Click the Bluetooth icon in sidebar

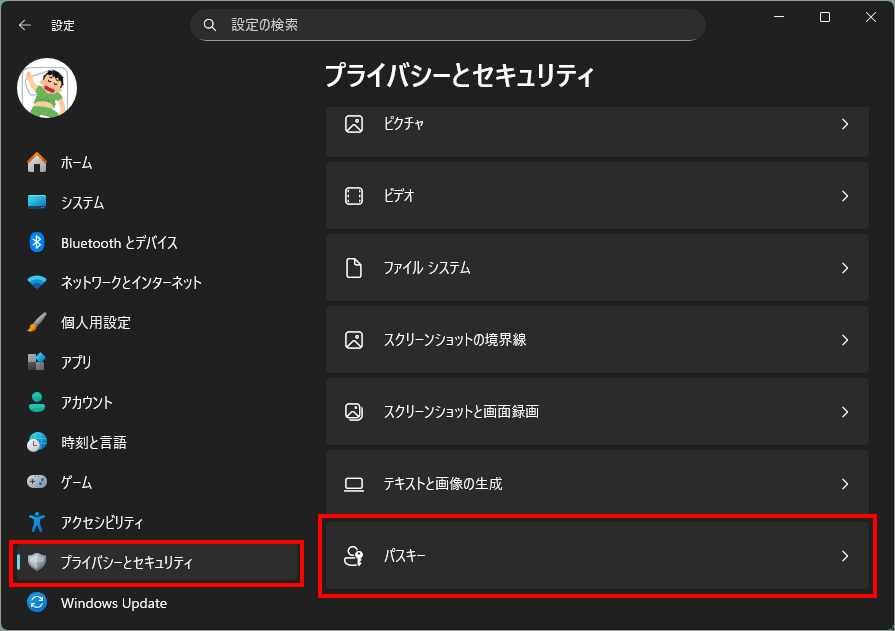tap(37, 242)
